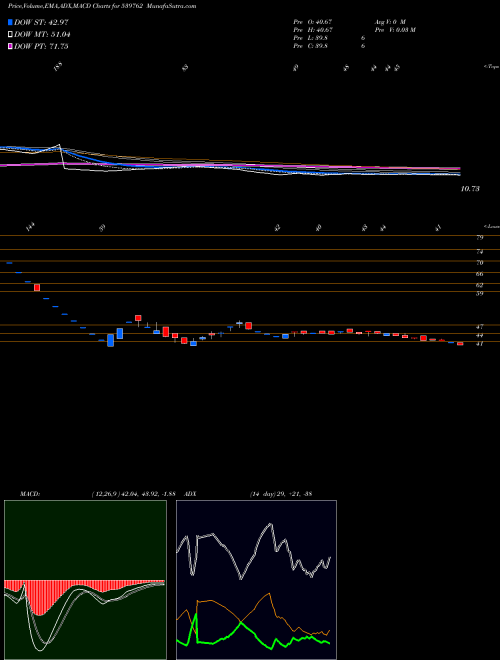The height and width of the screenshot is (660, 500).
Task: Click the orange -DI line peak in ADX panel
Action: click(x=269, y=593)
